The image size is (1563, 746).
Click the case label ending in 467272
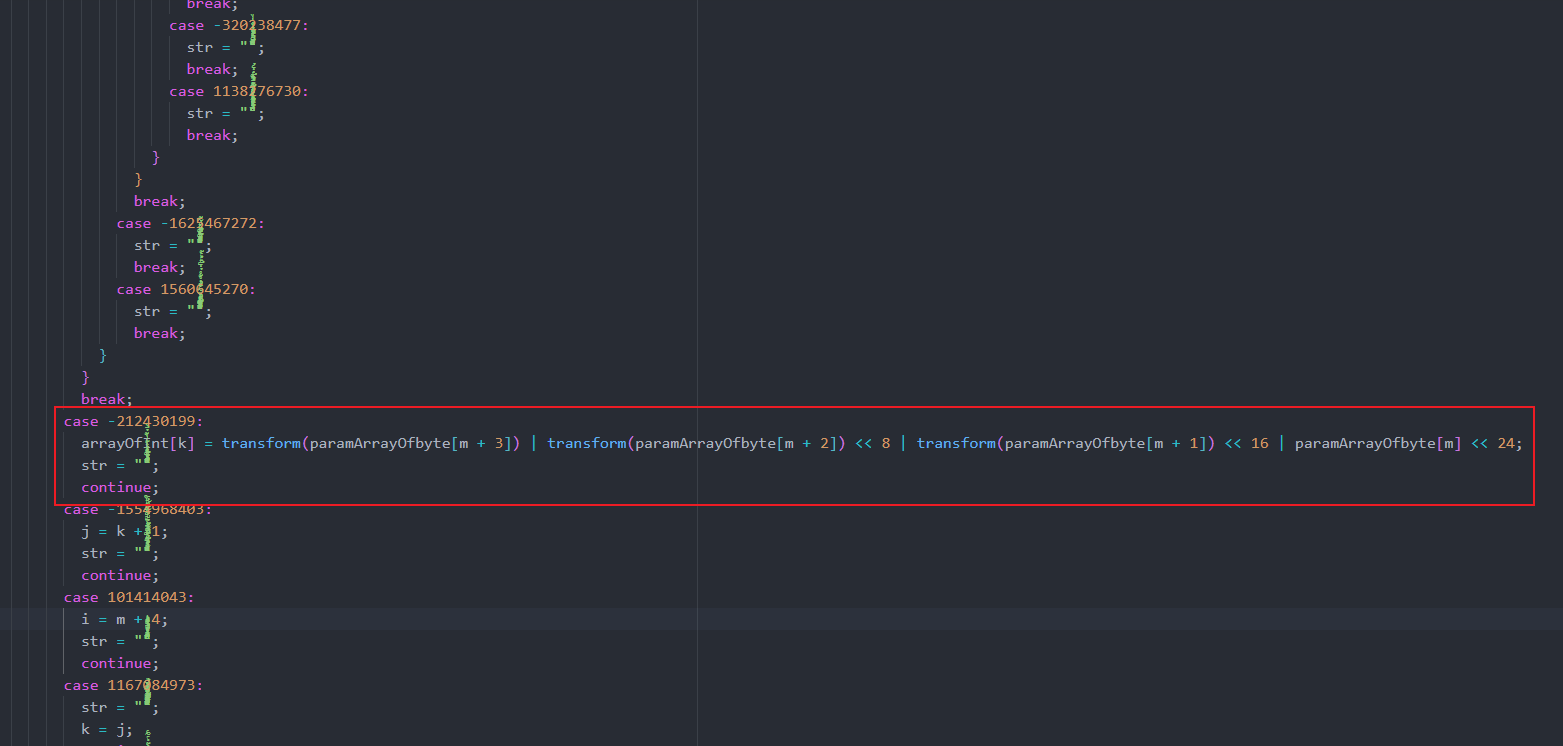(x=191, y=223)
